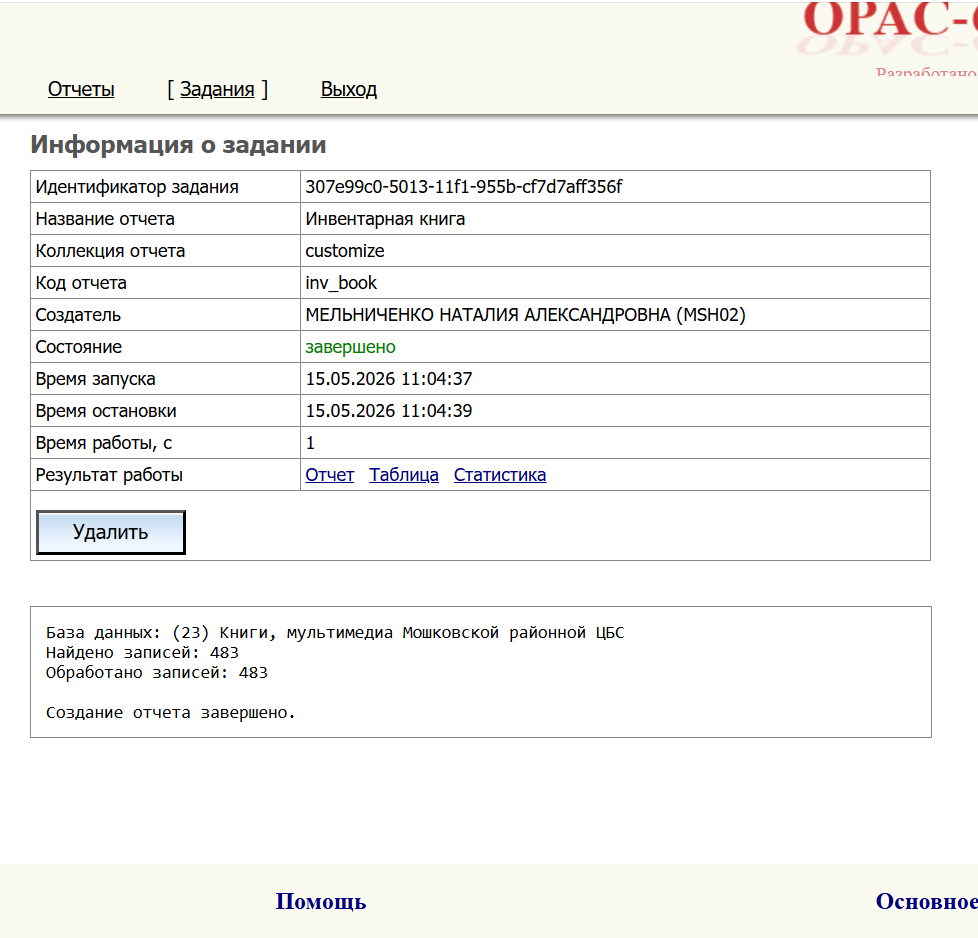Select the report code inv_book
The height and width of the screenshot is (938, 978).
341,283
